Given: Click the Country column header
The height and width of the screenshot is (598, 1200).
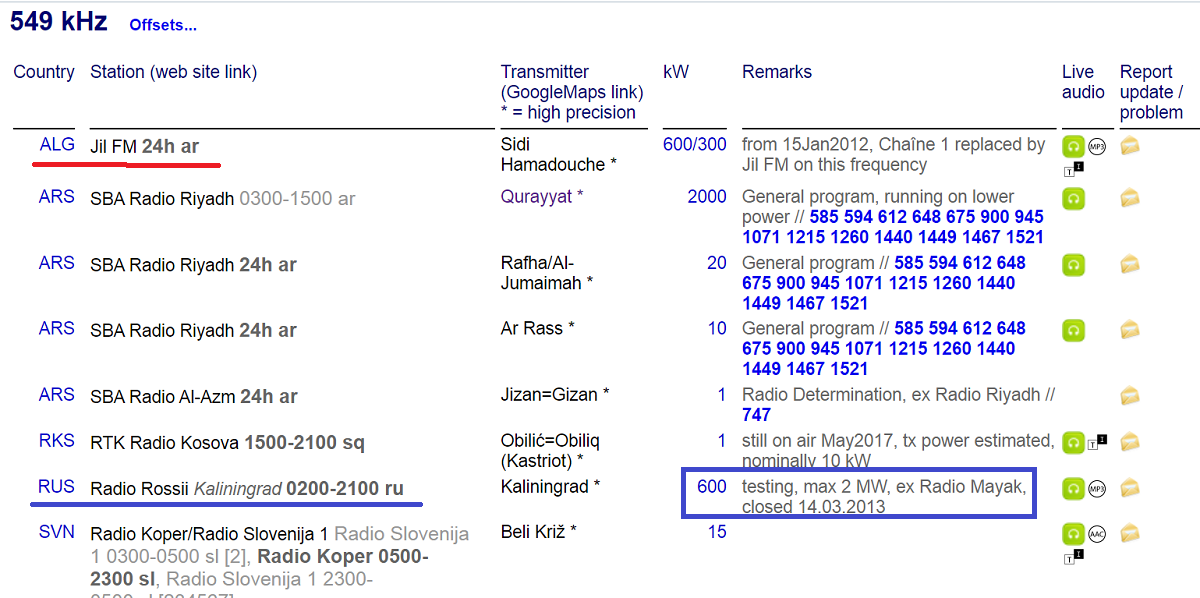Looking at the screenshot, I should point(44,72).
